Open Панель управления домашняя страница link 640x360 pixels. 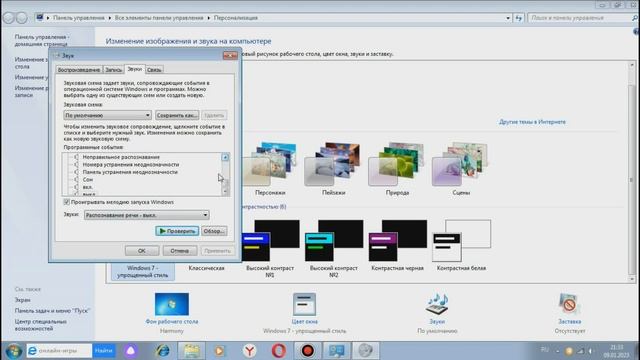[x=42, y=40]
